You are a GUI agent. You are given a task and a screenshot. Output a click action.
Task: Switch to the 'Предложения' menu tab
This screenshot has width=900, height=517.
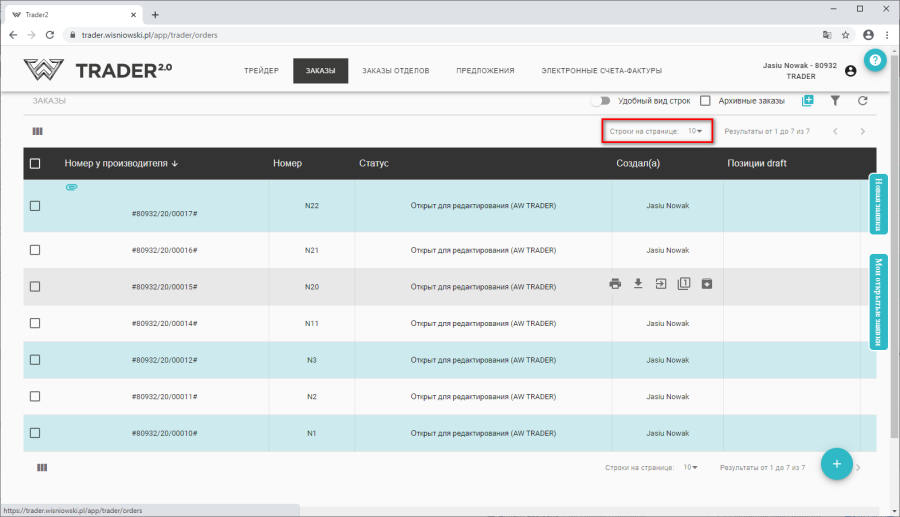click(x=485, y=71)
